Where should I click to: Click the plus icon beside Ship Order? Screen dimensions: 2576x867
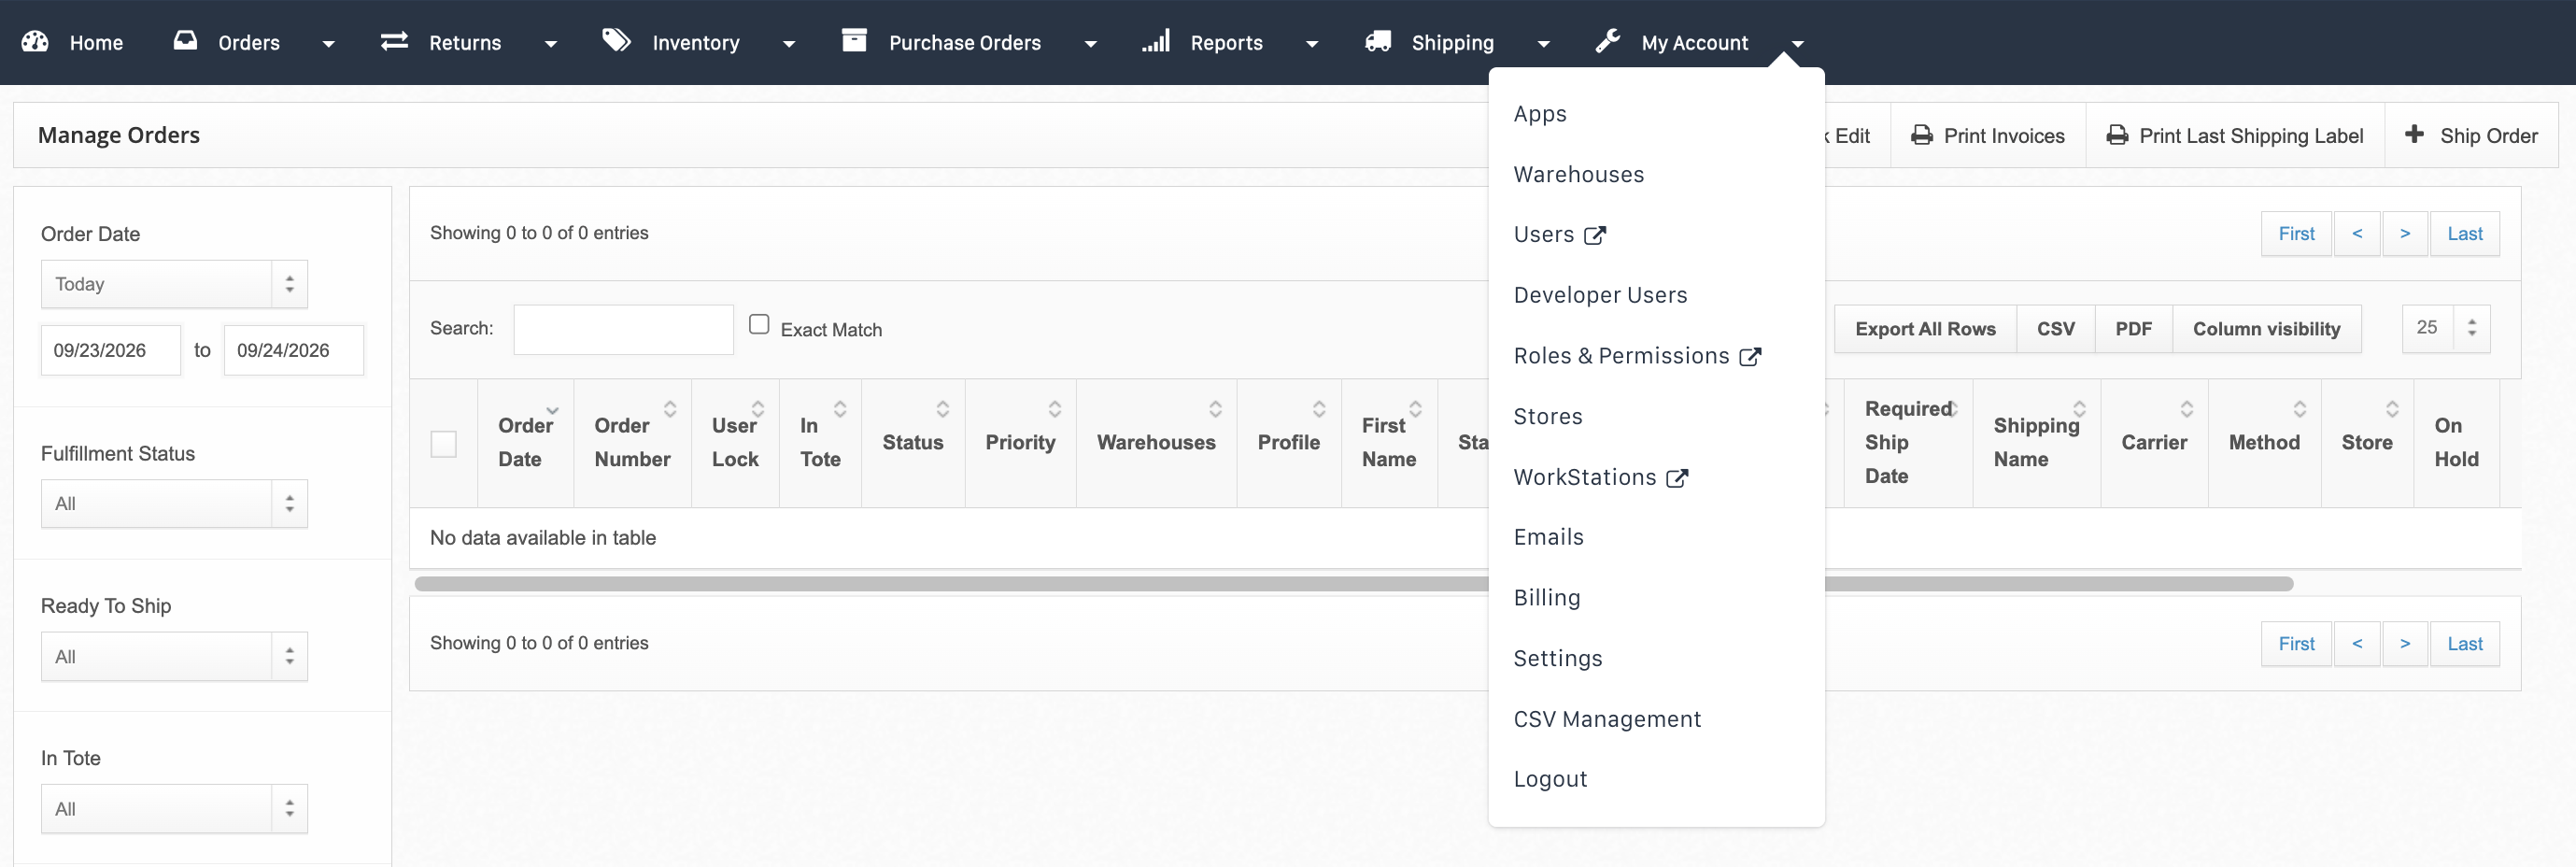(x=2414, y=134)
